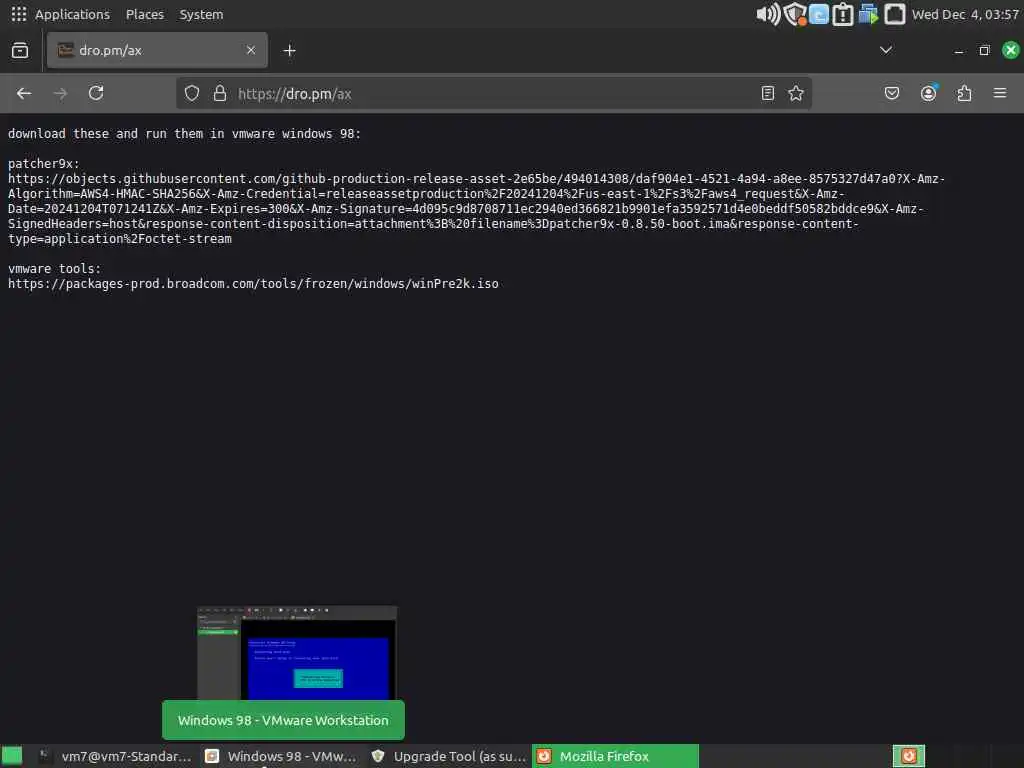
Task: Open the Applications menu
Action: click(72, 14)
